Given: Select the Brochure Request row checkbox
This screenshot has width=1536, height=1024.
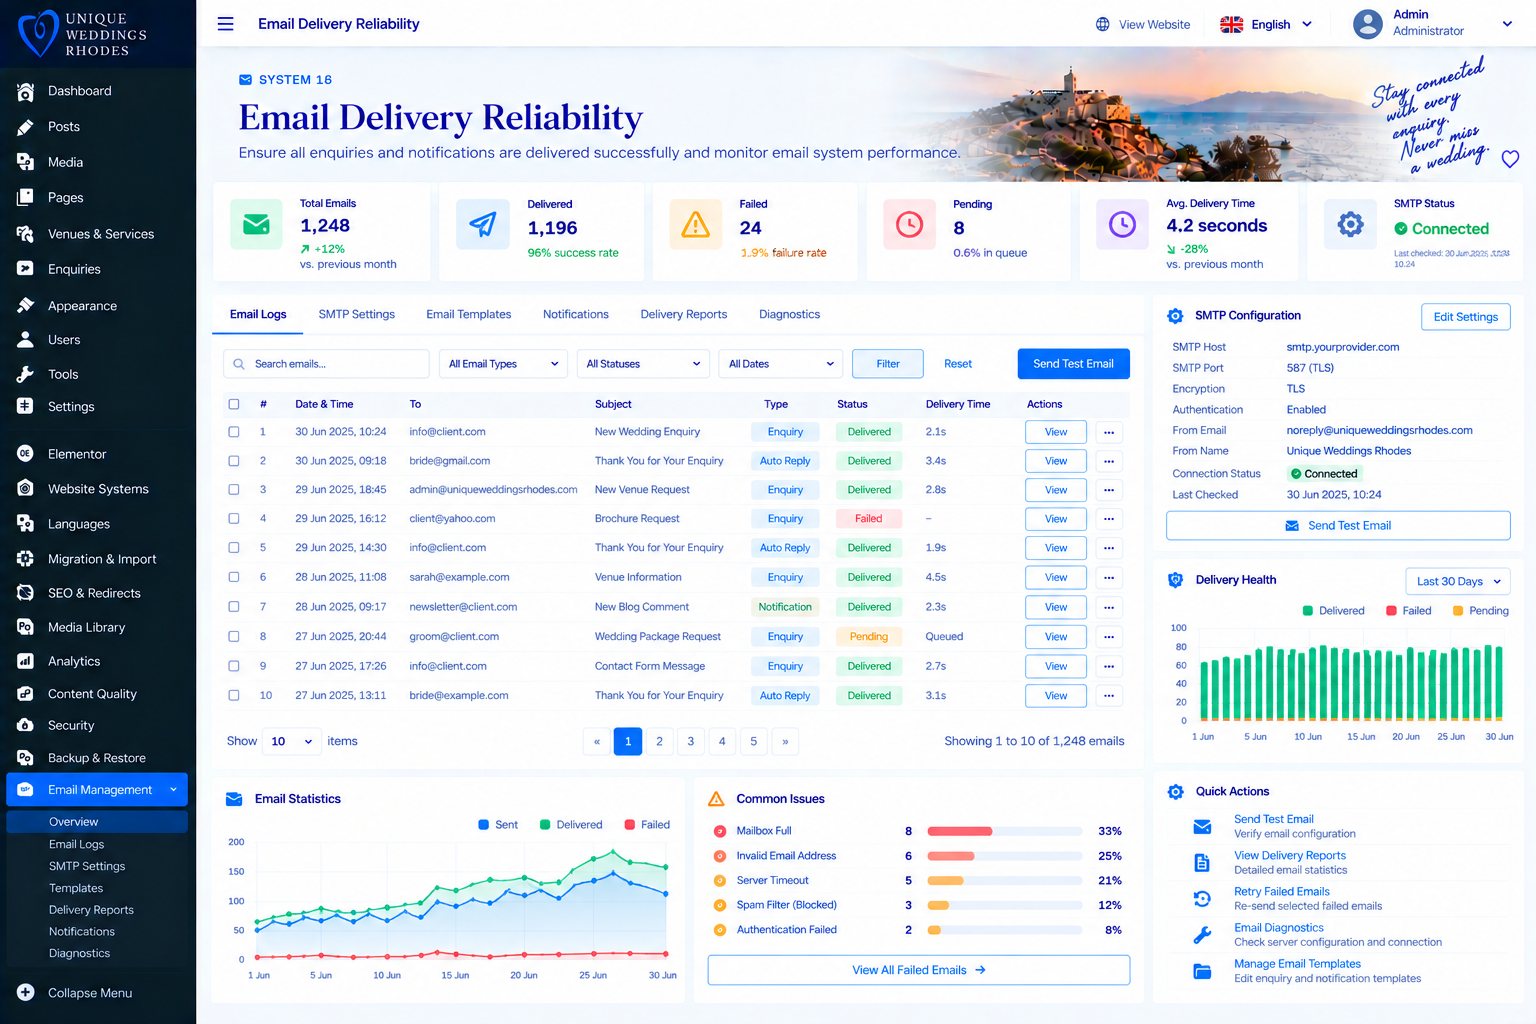Looking at the screenshot, I should [x=234, y=519].
